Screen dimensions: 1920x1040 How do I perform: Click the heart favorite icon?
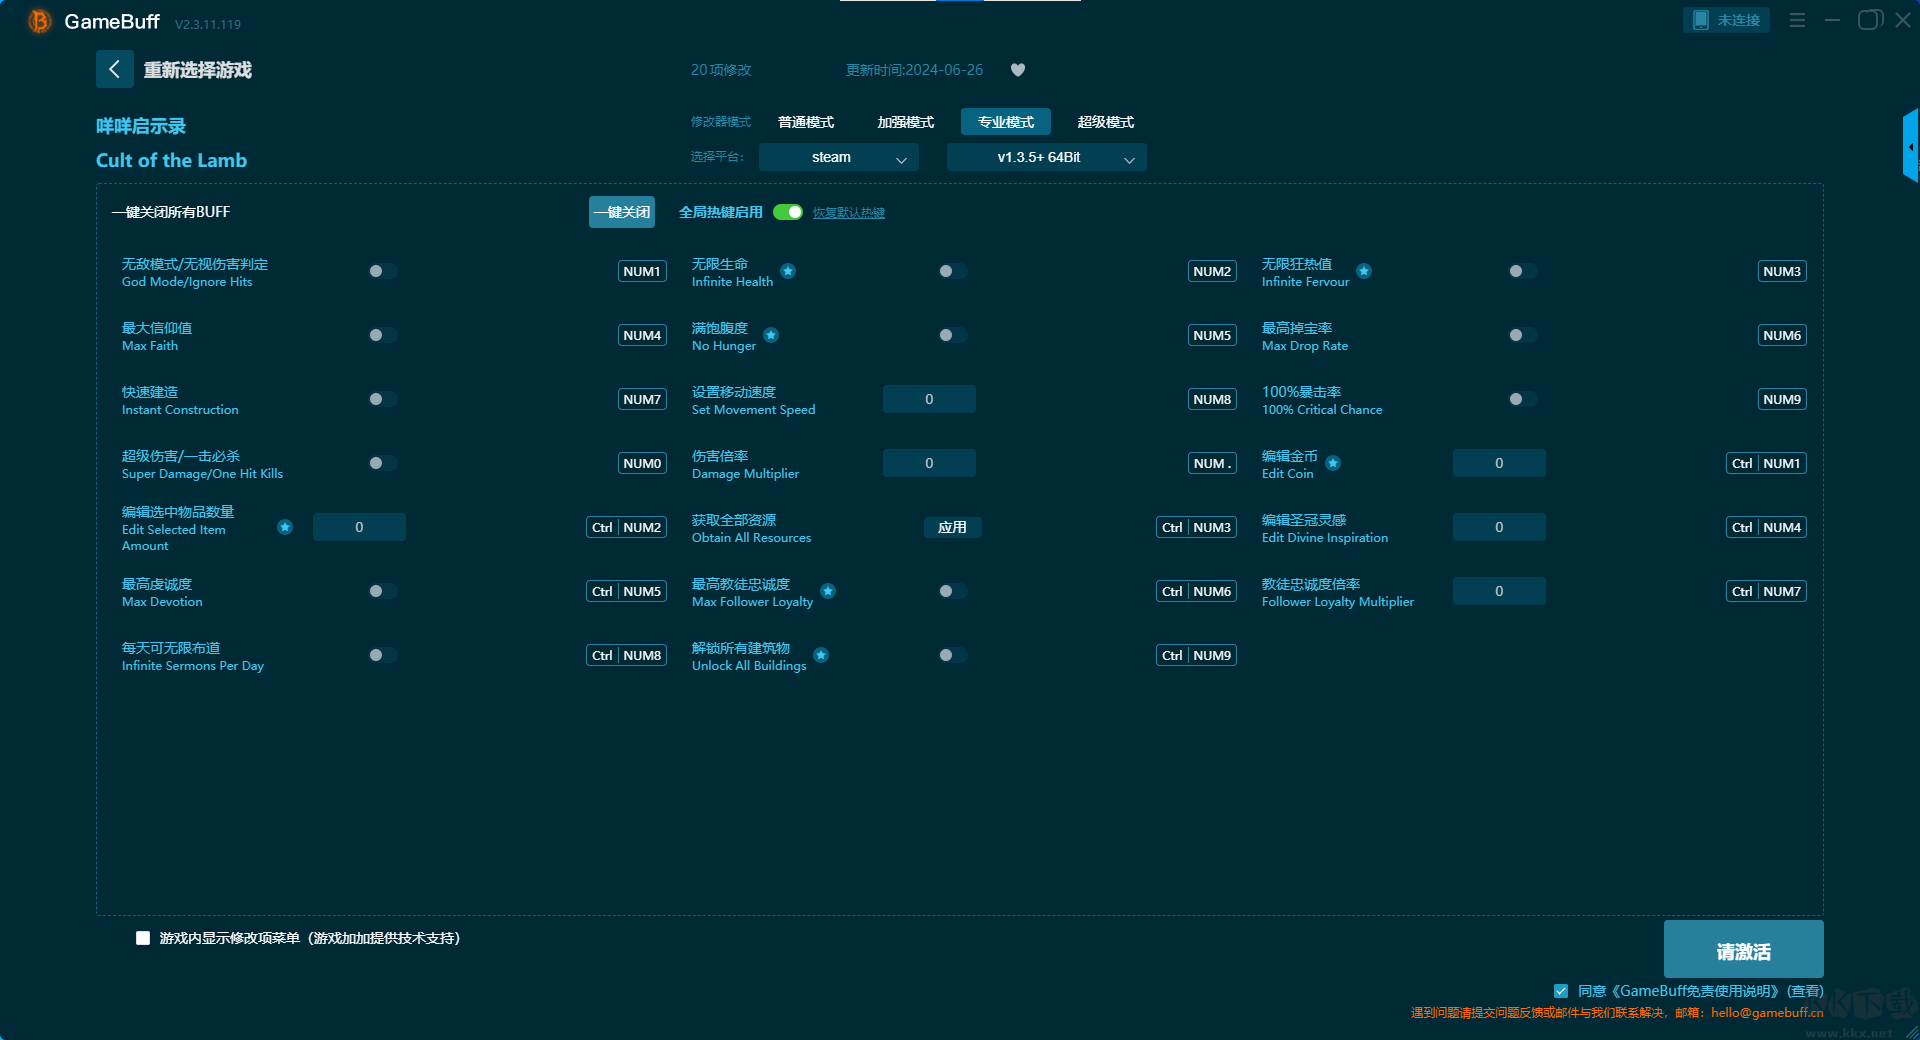point(1018,70)
